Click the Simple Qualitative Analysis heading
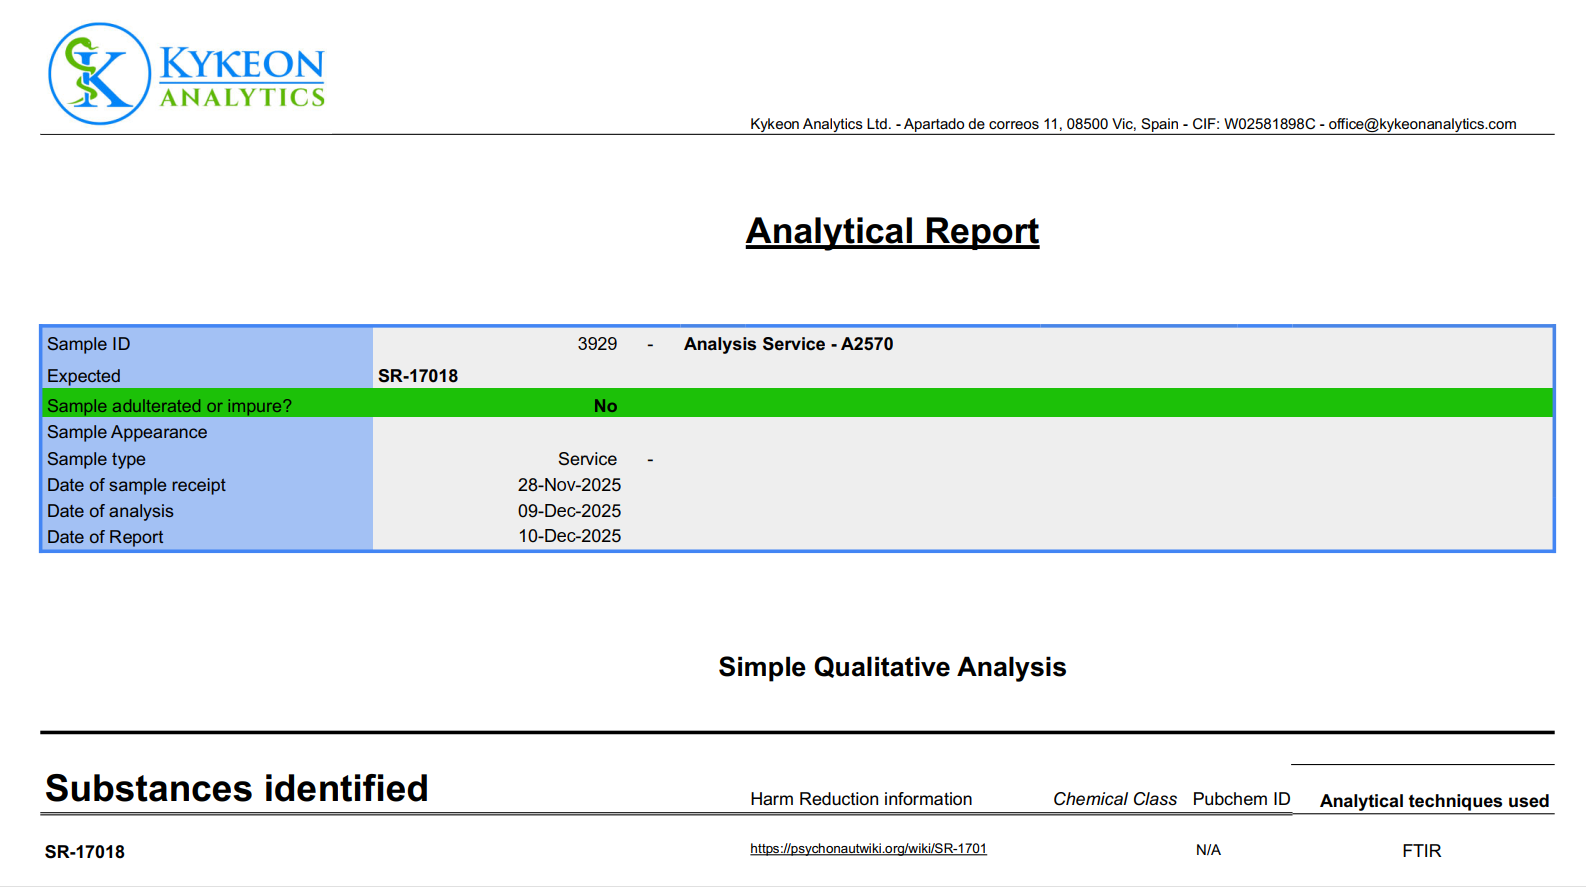Image resolution: width=1586 pixels, height=889 pixels. (892, 667)
